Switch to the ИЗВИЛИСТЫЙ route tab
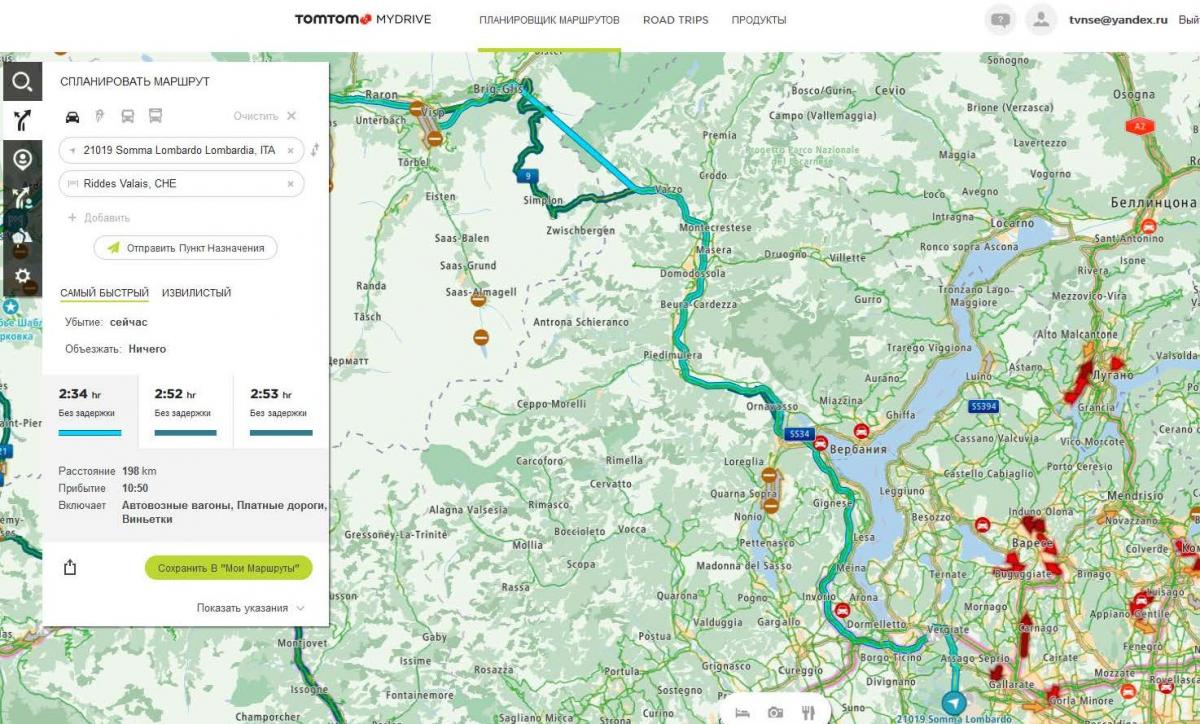This screenshot has width=1200, height=724. coord(196,293)
